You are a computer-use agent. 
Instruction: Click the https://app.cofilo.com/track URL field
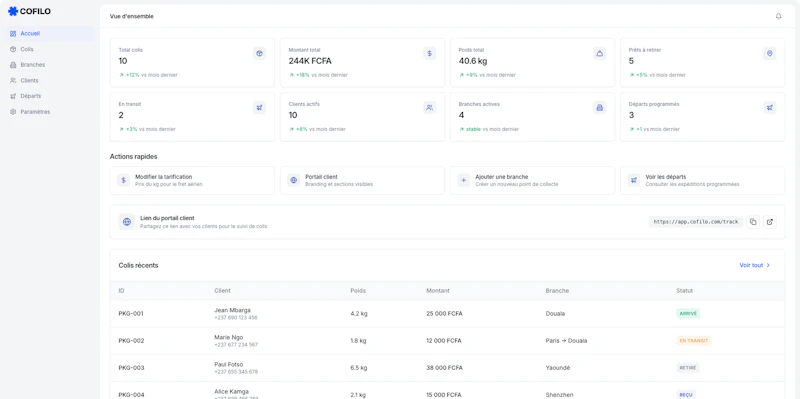click(696, 222)
